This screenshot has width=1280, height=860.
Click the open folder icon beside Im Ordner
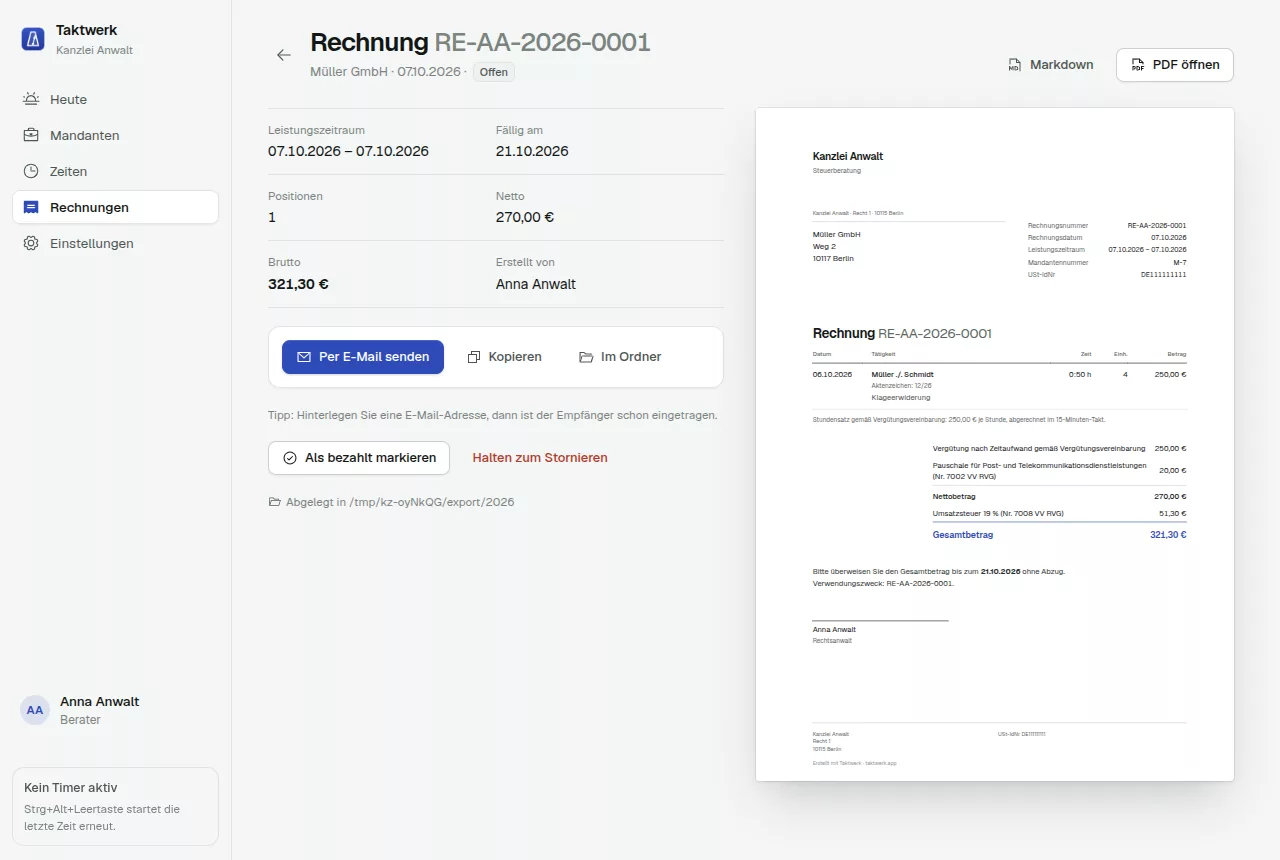click(x=587, y=357)
